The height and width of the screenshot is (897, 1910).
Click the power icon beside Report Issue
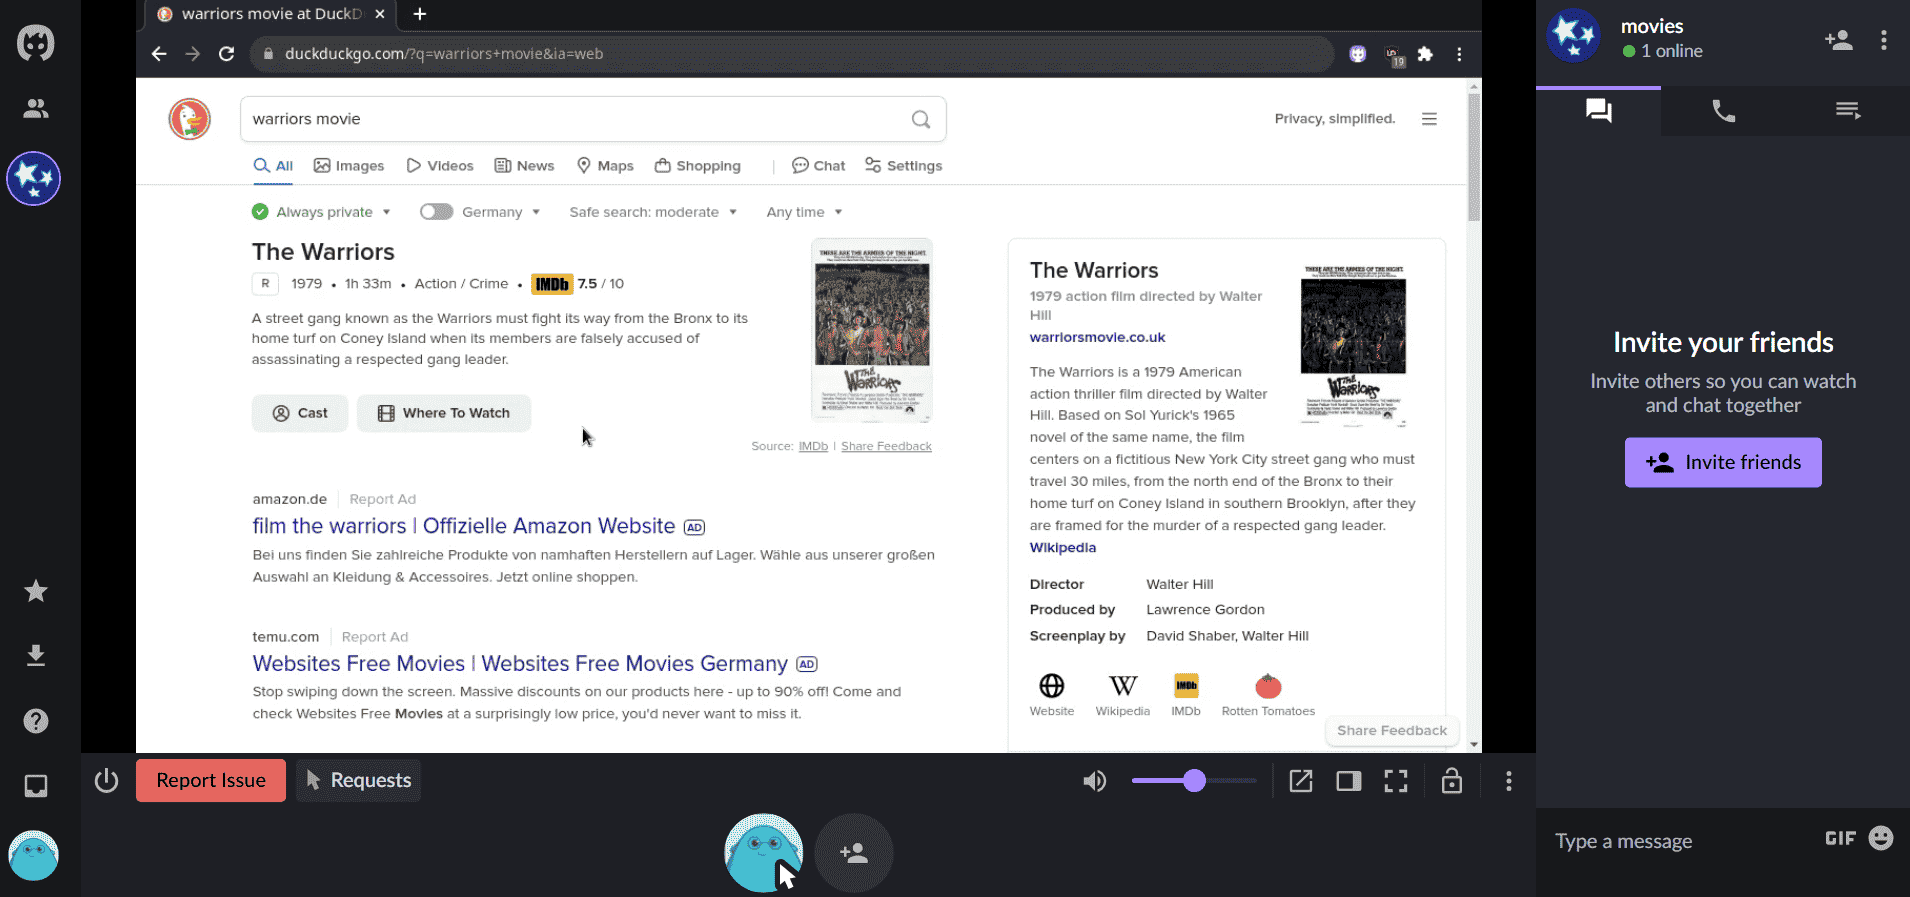pos(107,780)
